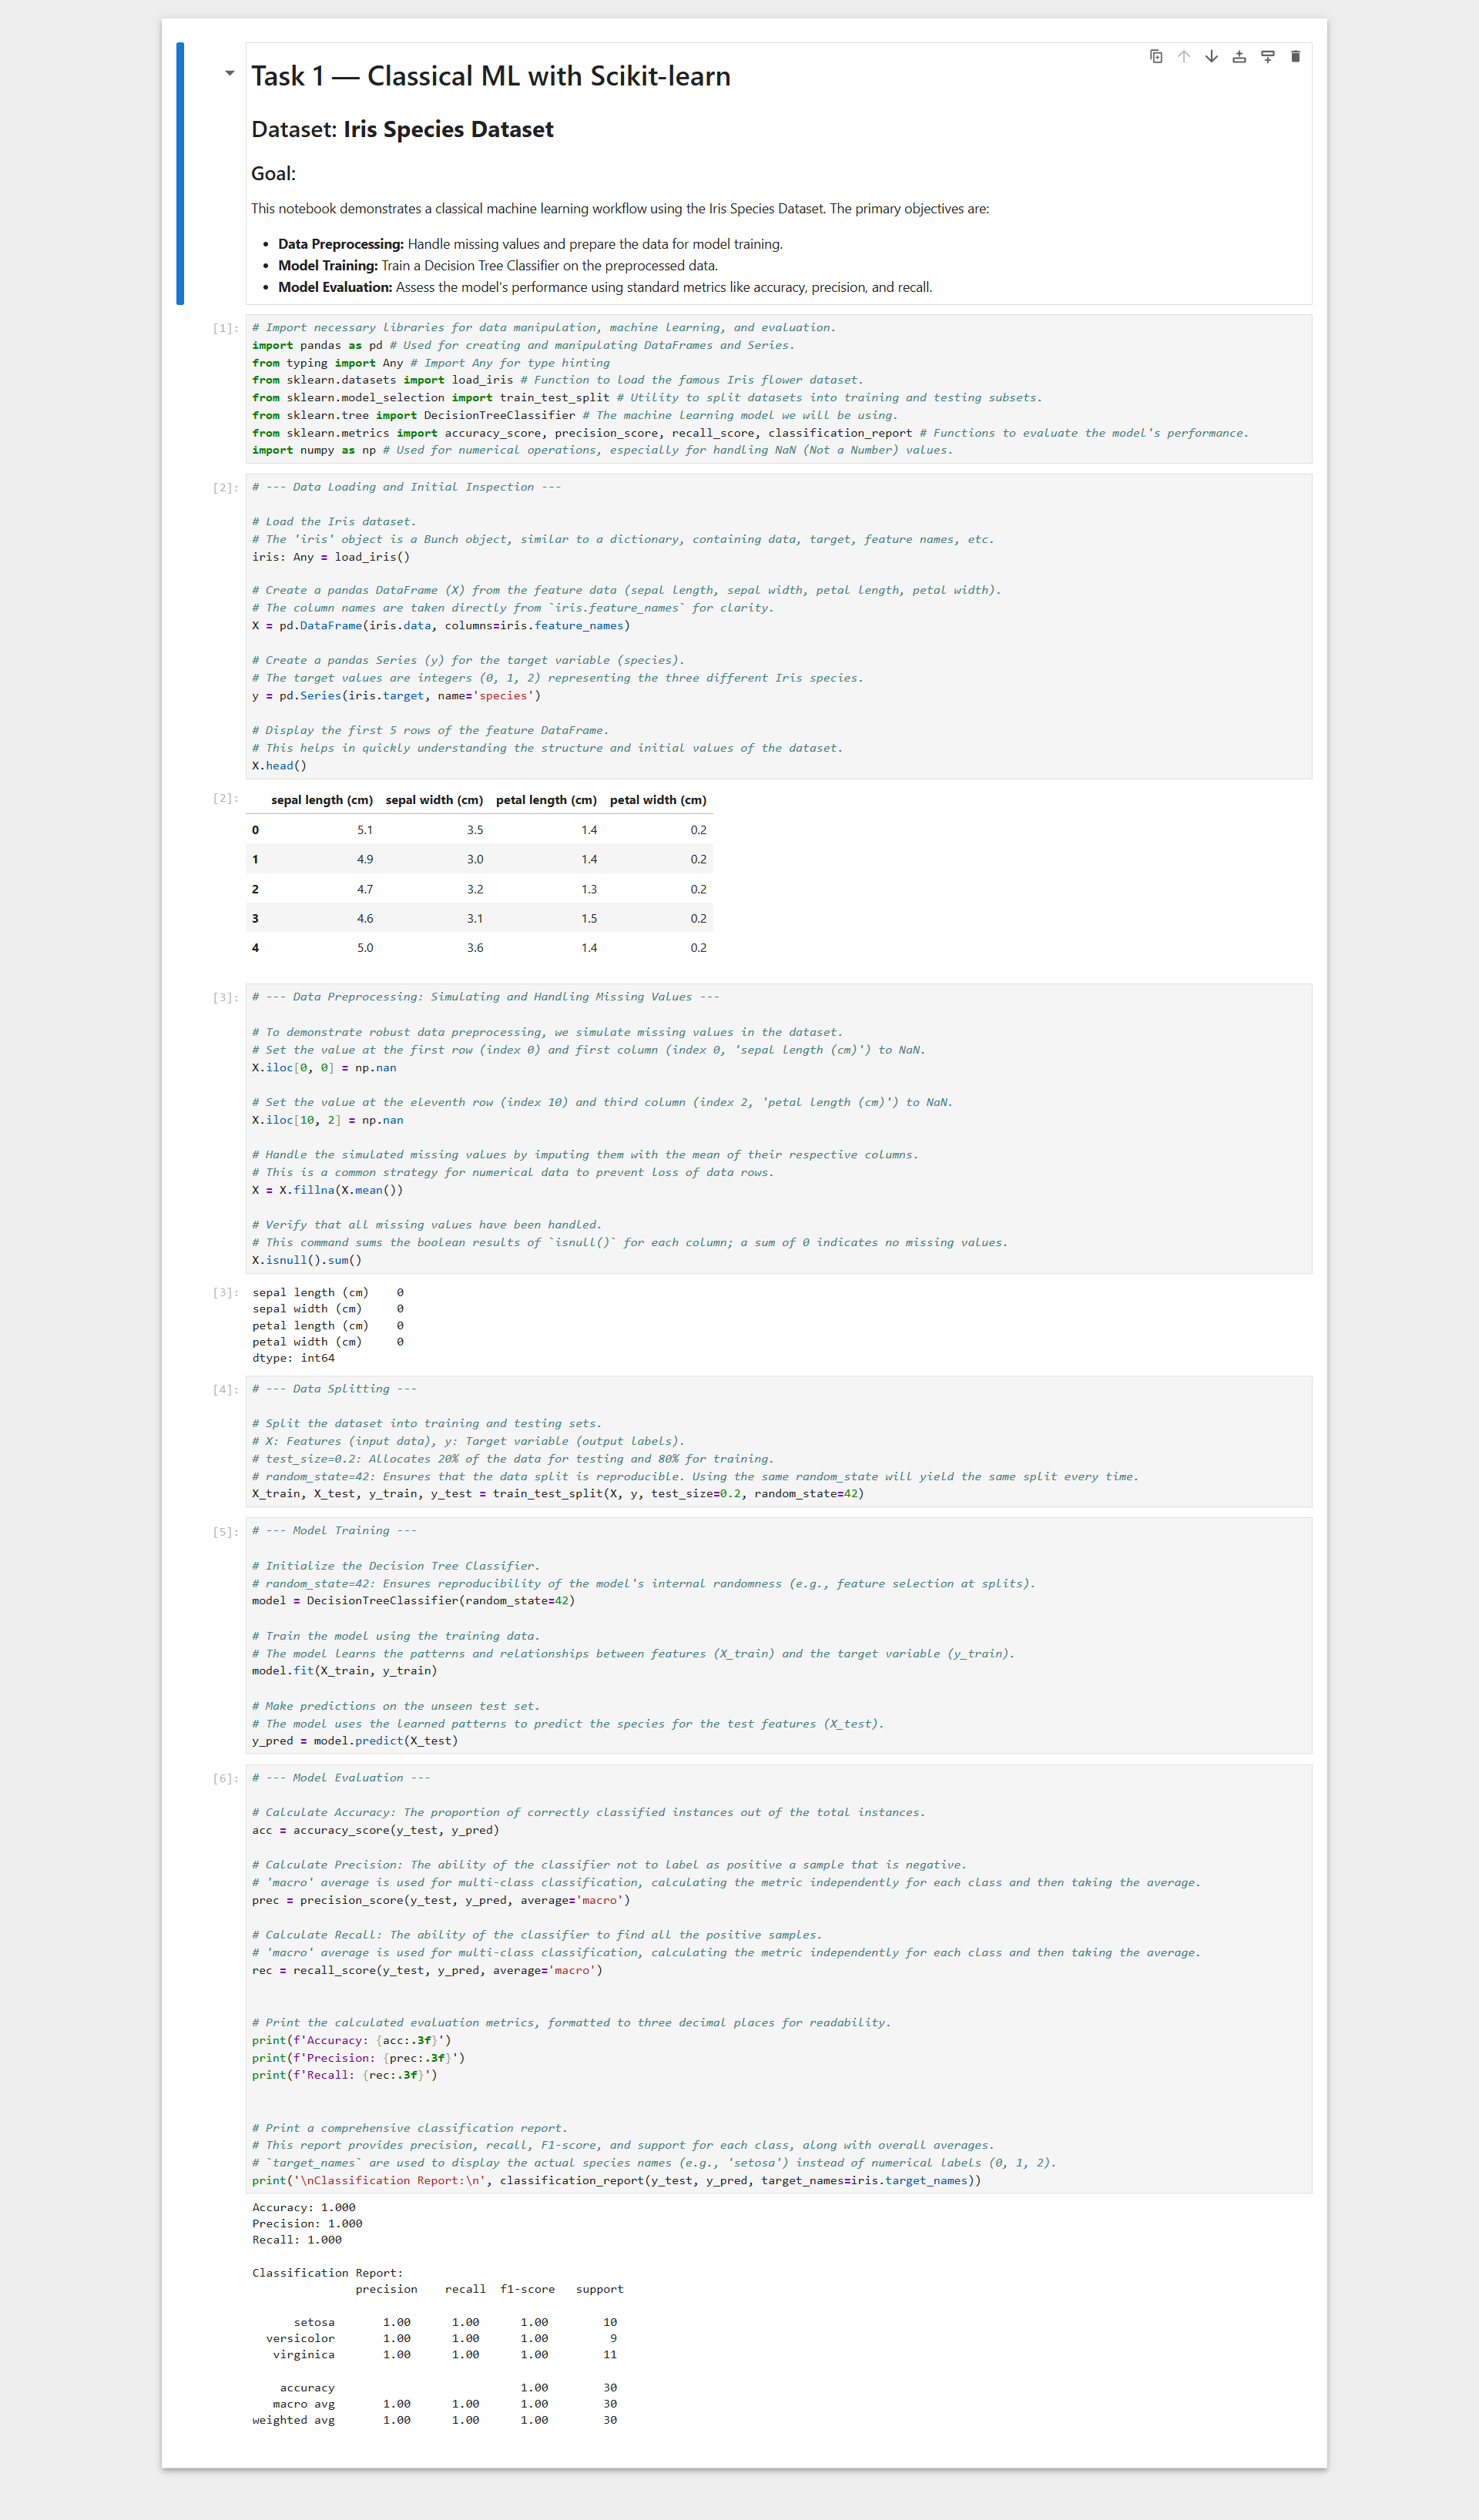Move the cell up
The image size is (1479, 2520).
point(1183,57)
